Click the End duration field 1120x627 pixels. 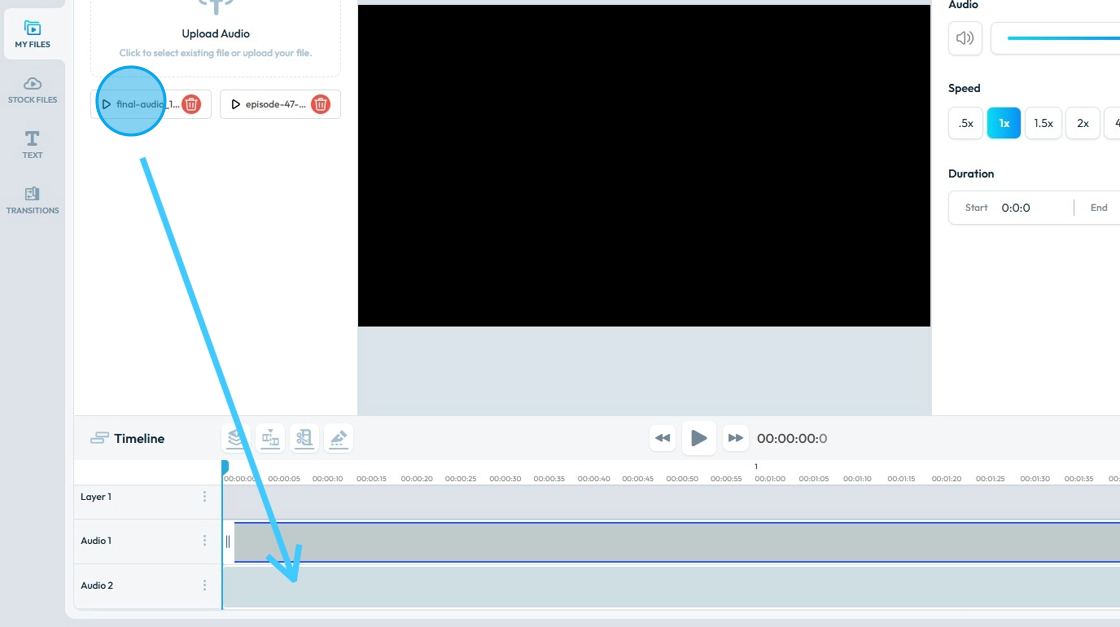tap(1099, 208)
